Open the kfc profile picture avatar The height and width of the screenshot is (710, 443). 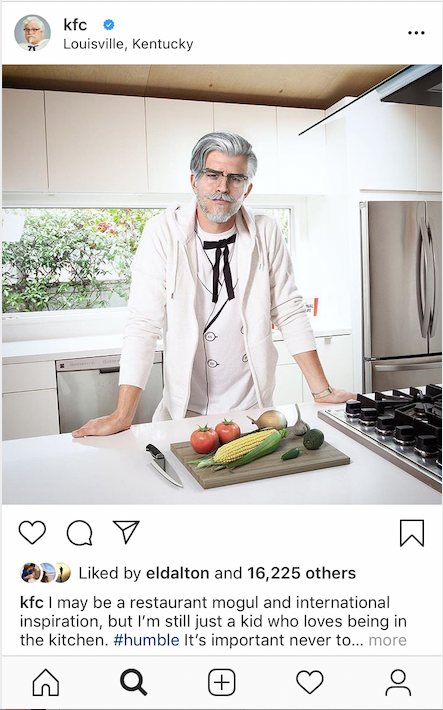33,33
